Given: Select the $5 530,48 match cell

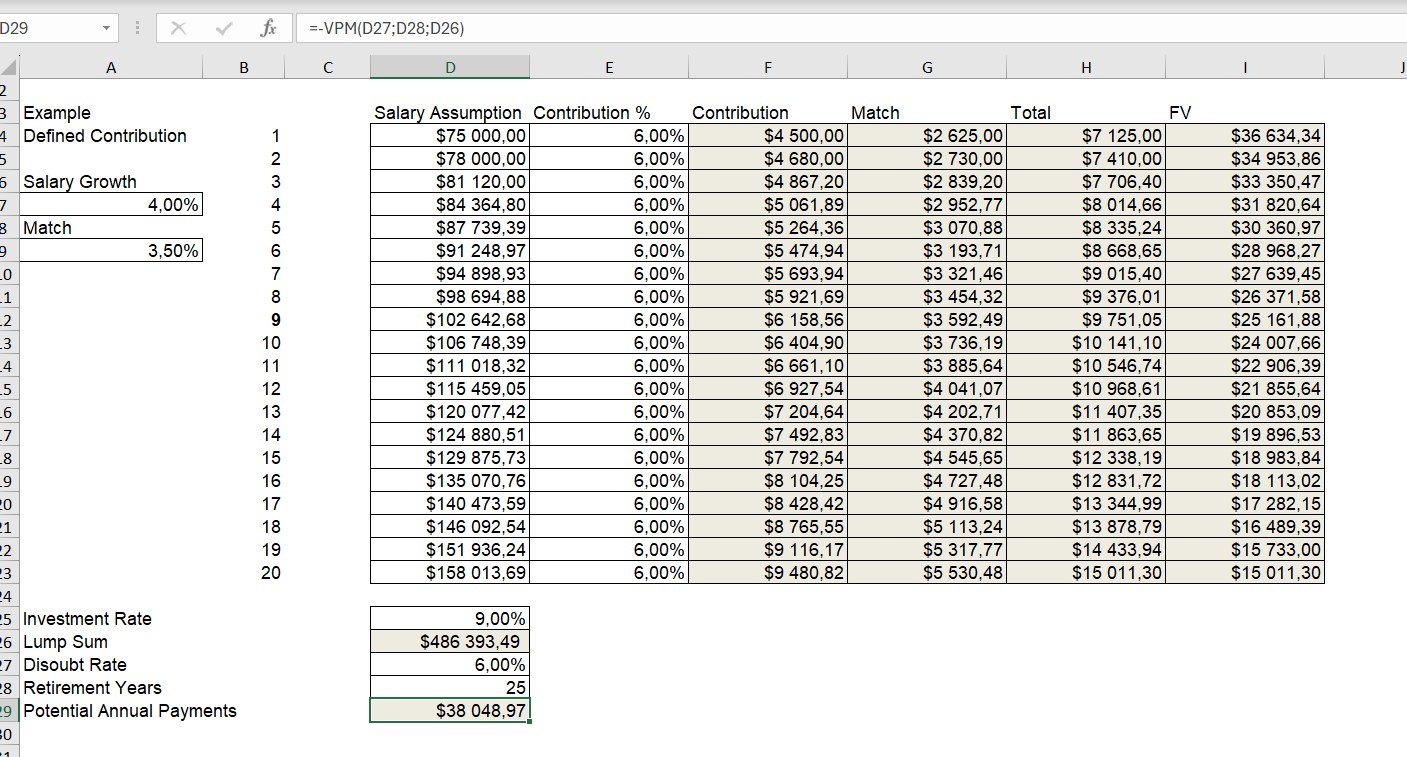Looking at the screenshot, I should [x=927, y=573].
